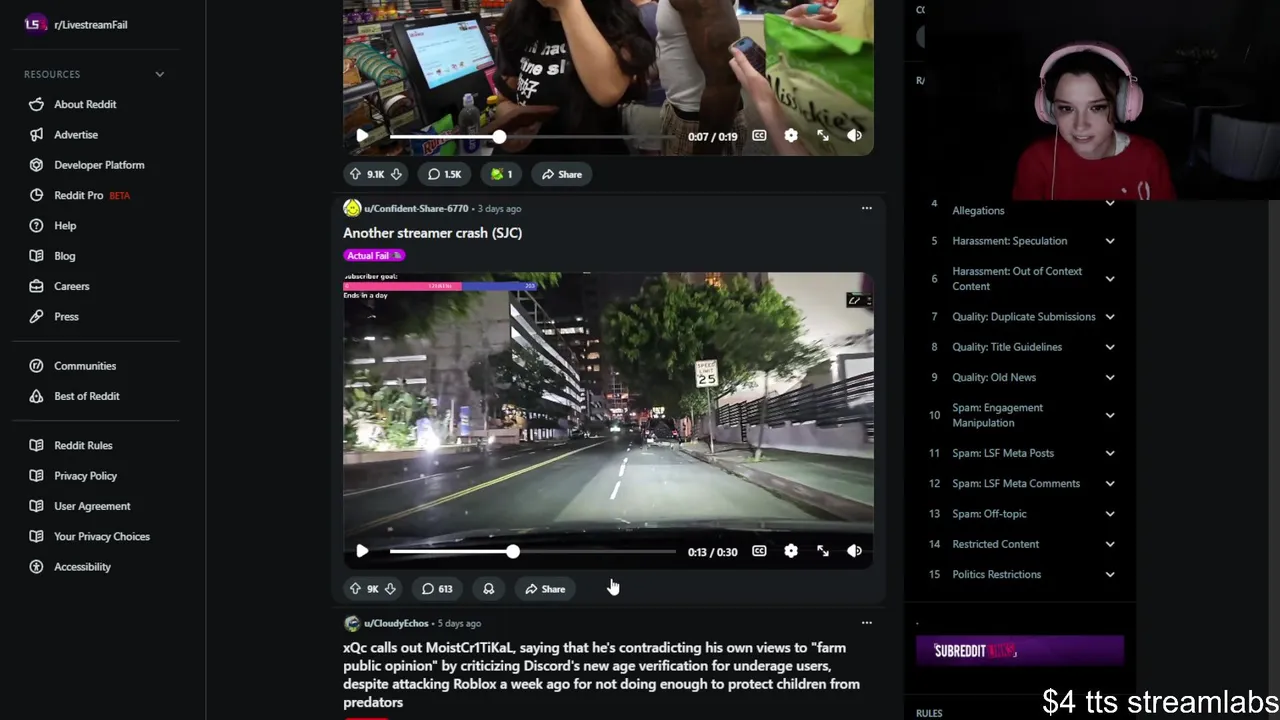
Task: Open Advertise link
Action: (x=76, y=134)
